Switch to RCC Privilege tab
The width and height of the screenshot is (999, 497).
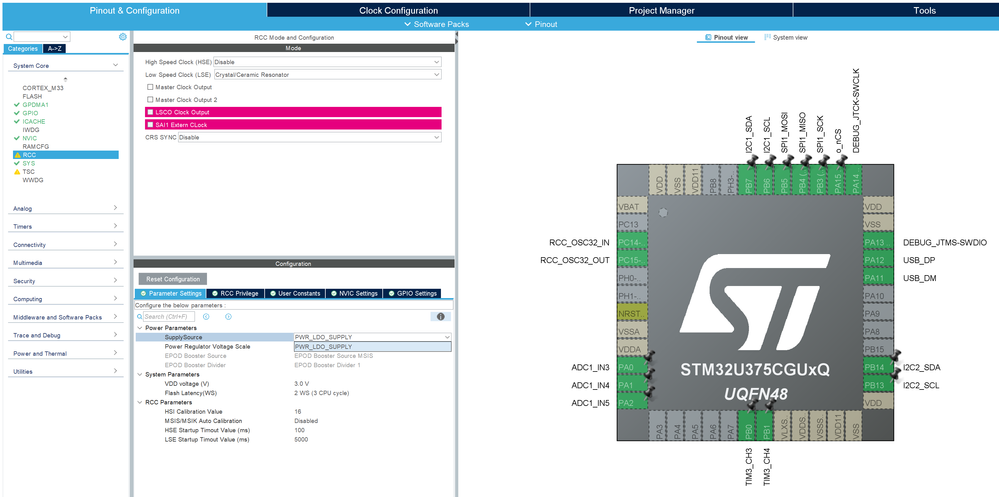point(234,293)
